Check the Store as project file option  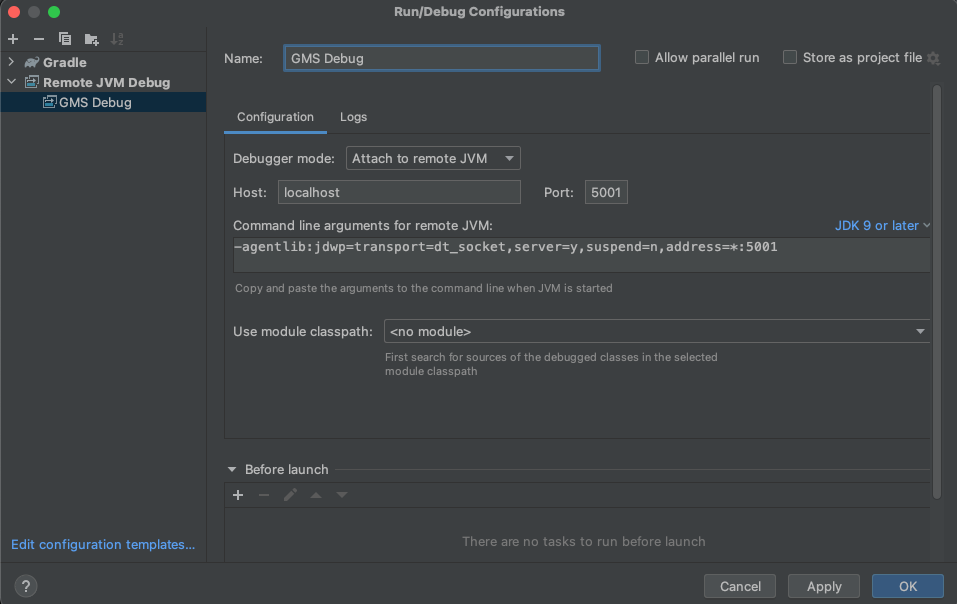(x=790, y=58)
